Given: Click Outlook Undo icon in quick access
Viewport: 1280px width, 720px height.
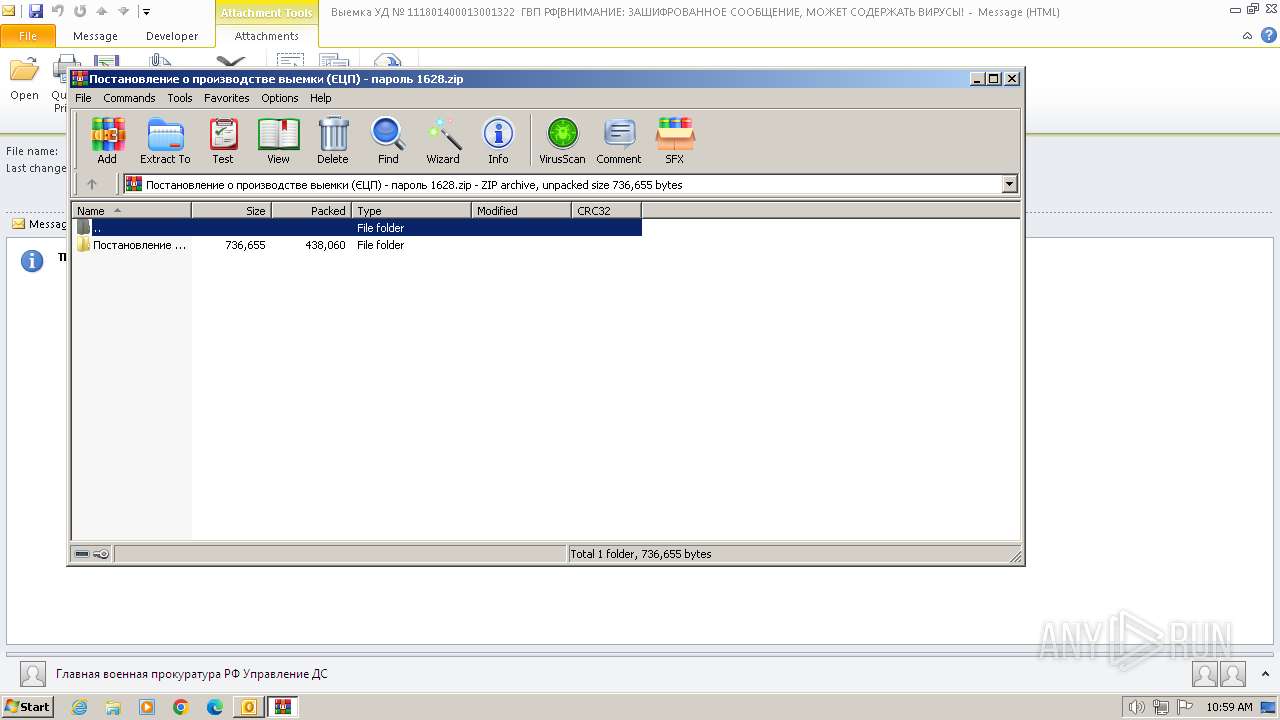Looking at the screenshot, I should coord(58,12).
